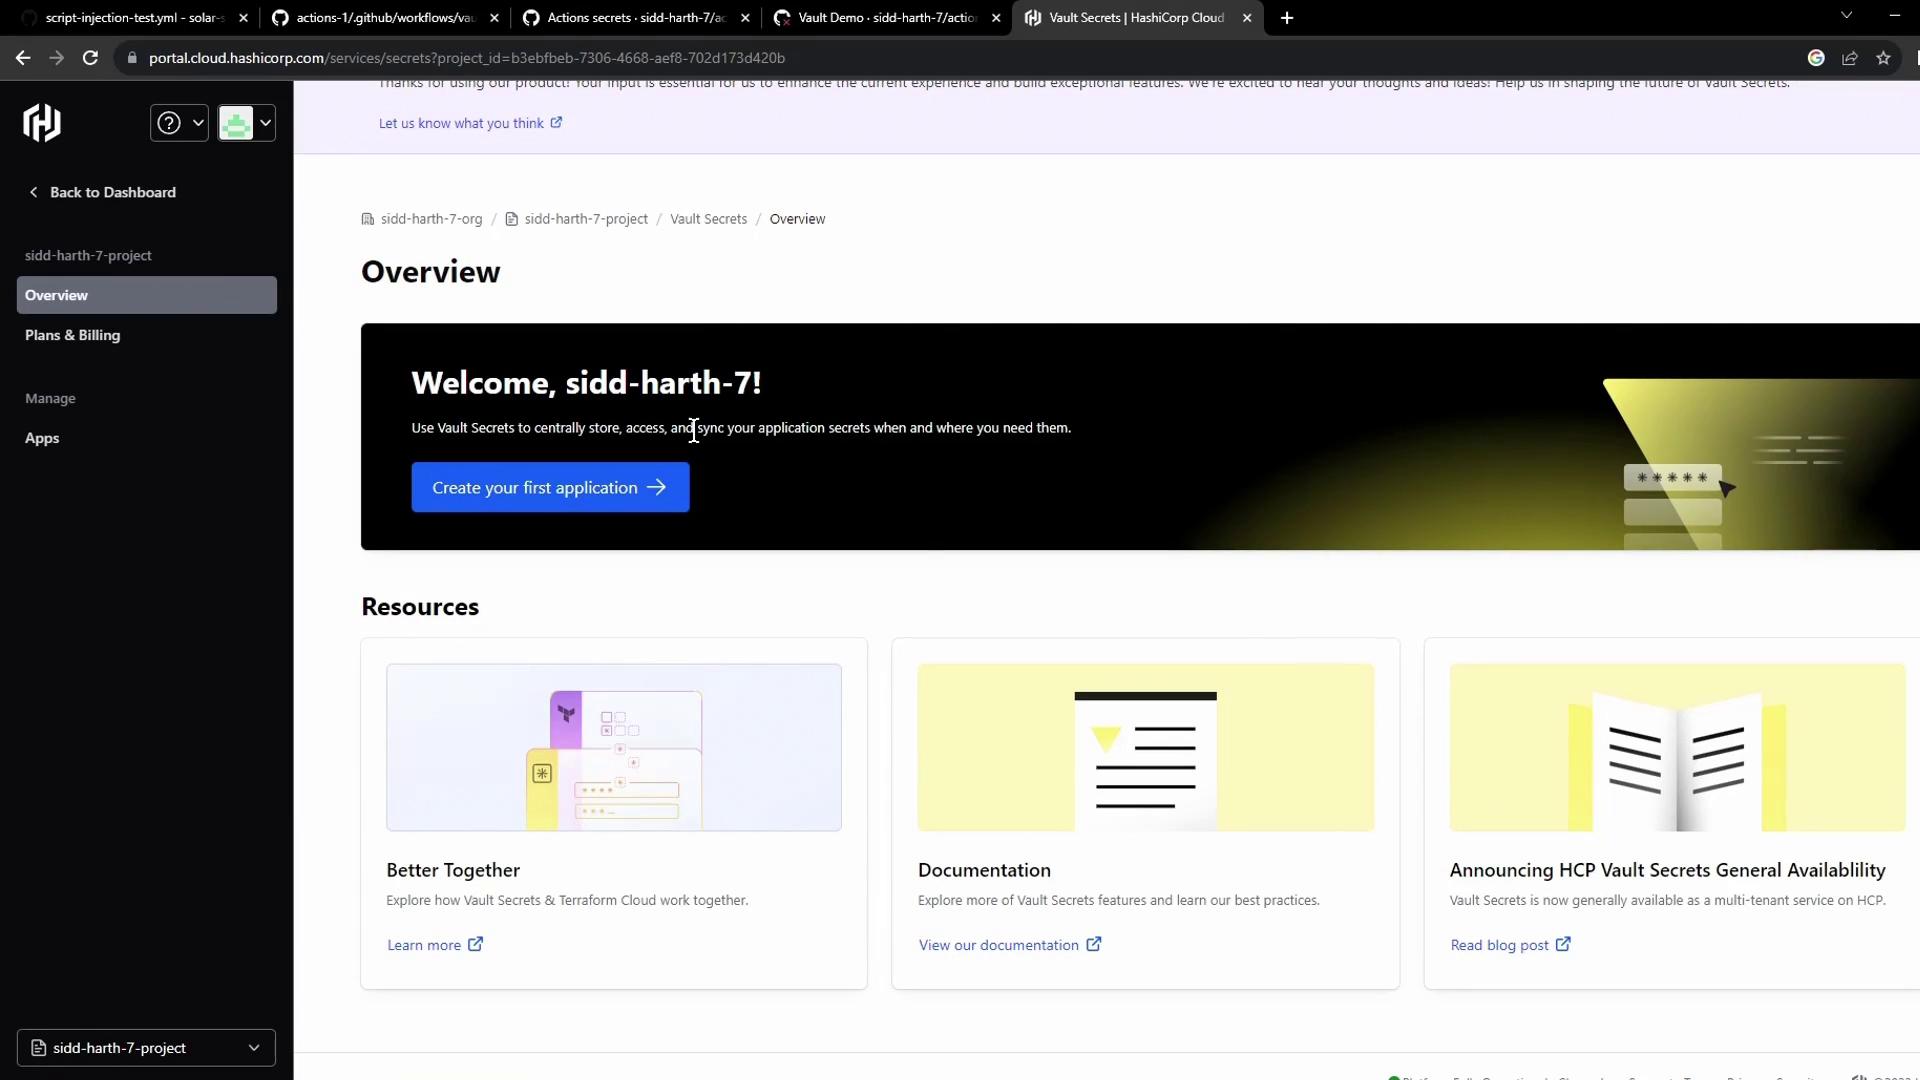Open the help question mark menu
The width and height of the screenshot is (1920, 1080).
(x=178, y=123)
